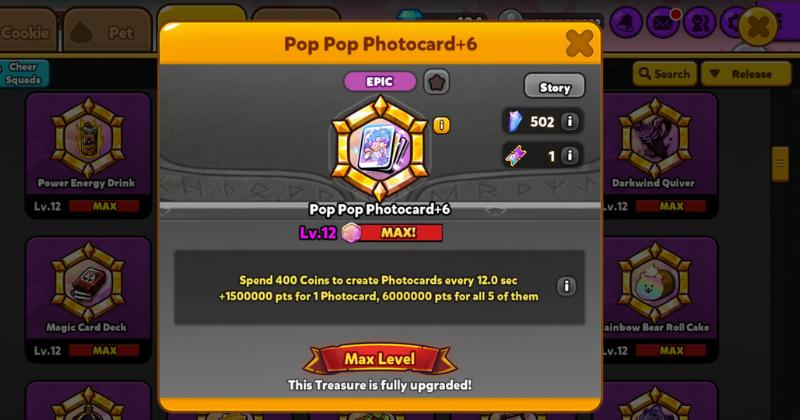Select the Cheer Squads filter
This screenshot has height=420, width=800.
[x=23, y=73]
